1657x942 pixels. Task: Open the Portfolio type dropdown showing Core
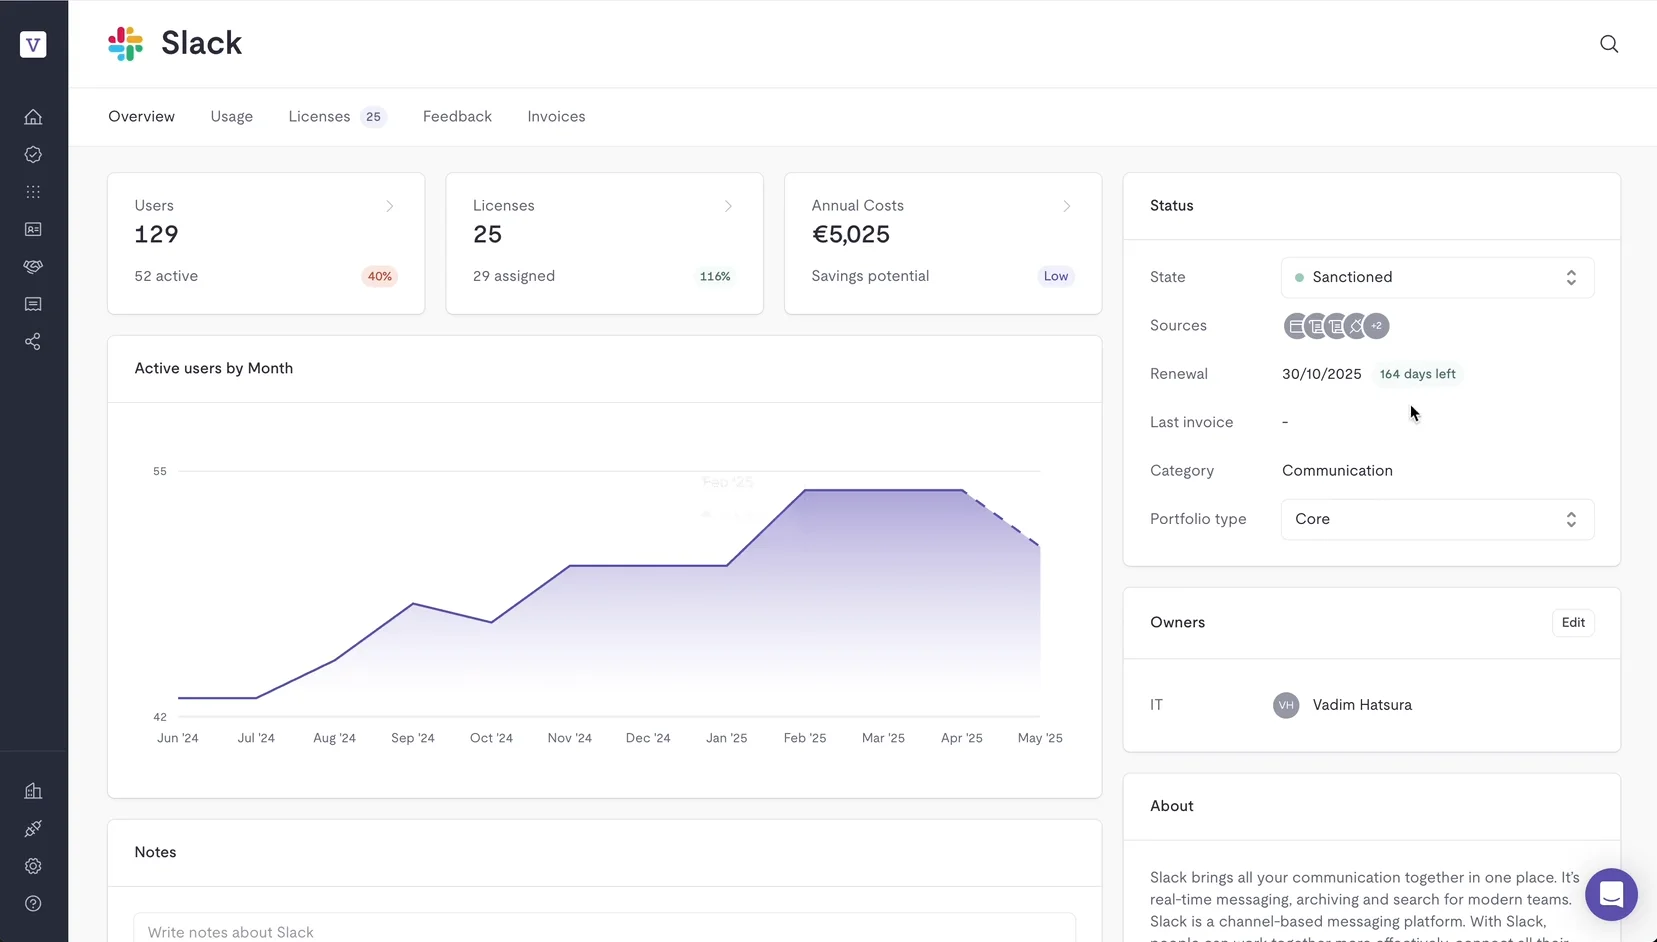[x=1437, y=519]
